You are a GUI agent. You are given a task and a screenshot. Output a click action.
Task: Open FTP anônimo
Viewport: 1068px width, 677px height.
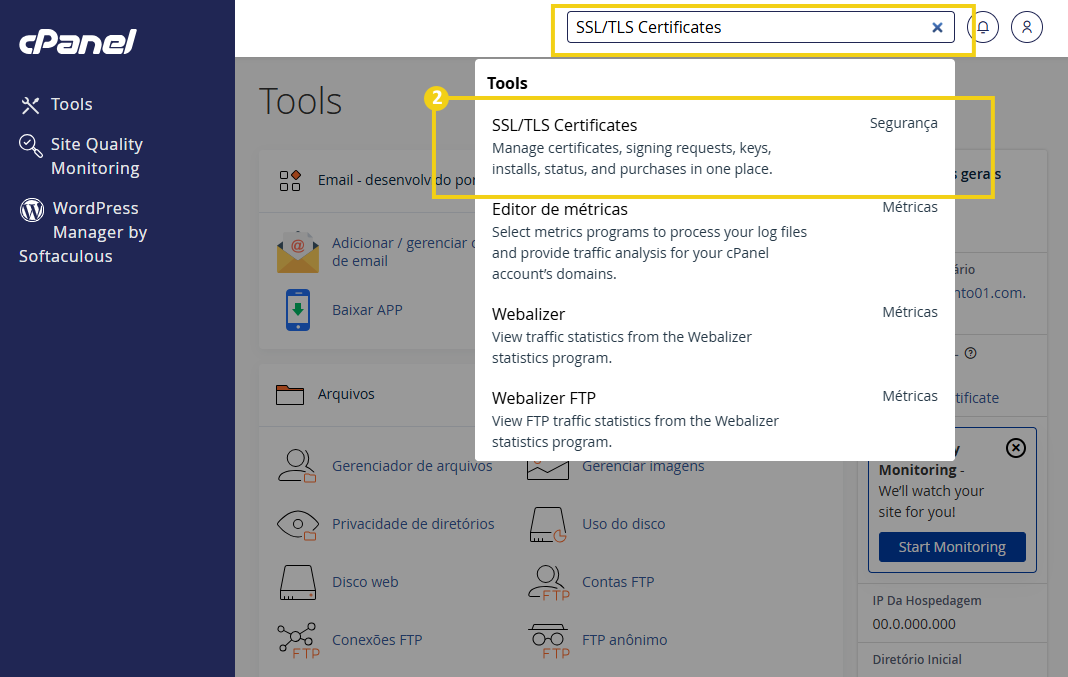pos(625,640)
